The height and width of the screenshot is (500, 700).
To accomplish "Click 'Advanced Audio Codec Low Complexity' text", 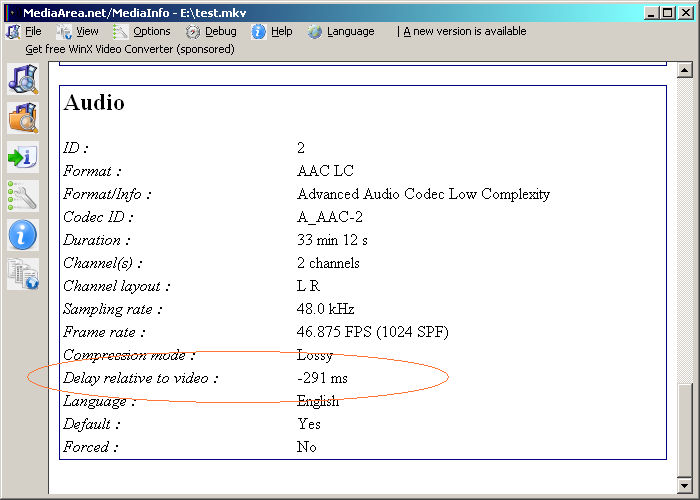I will point(423,194).
